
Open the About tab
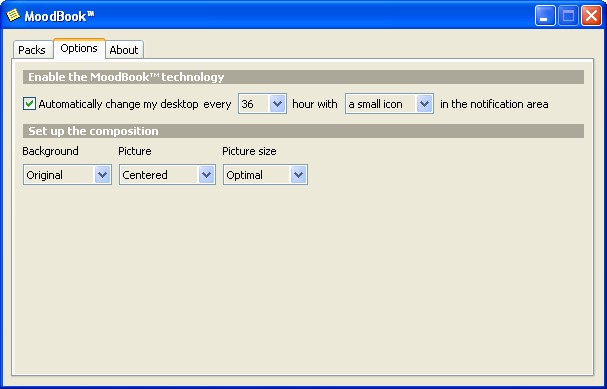coord(124,50)
